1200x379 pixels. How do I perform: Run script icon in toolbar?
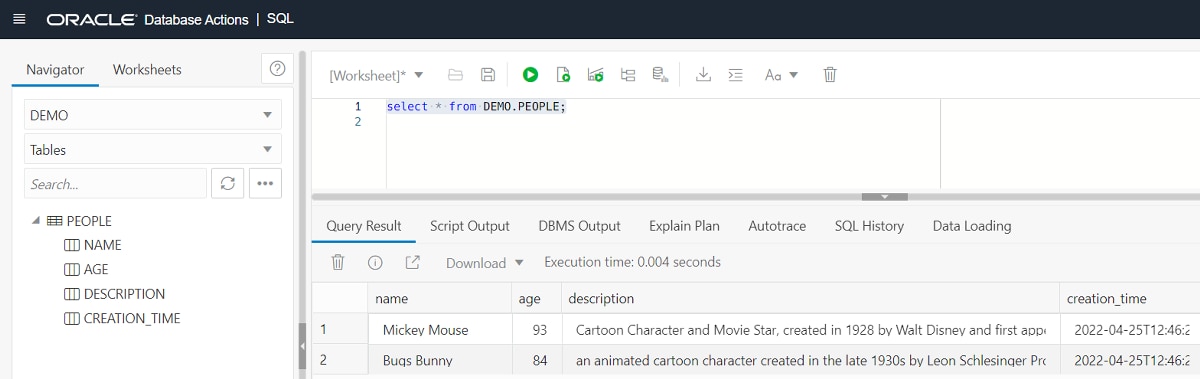point(563,74)
